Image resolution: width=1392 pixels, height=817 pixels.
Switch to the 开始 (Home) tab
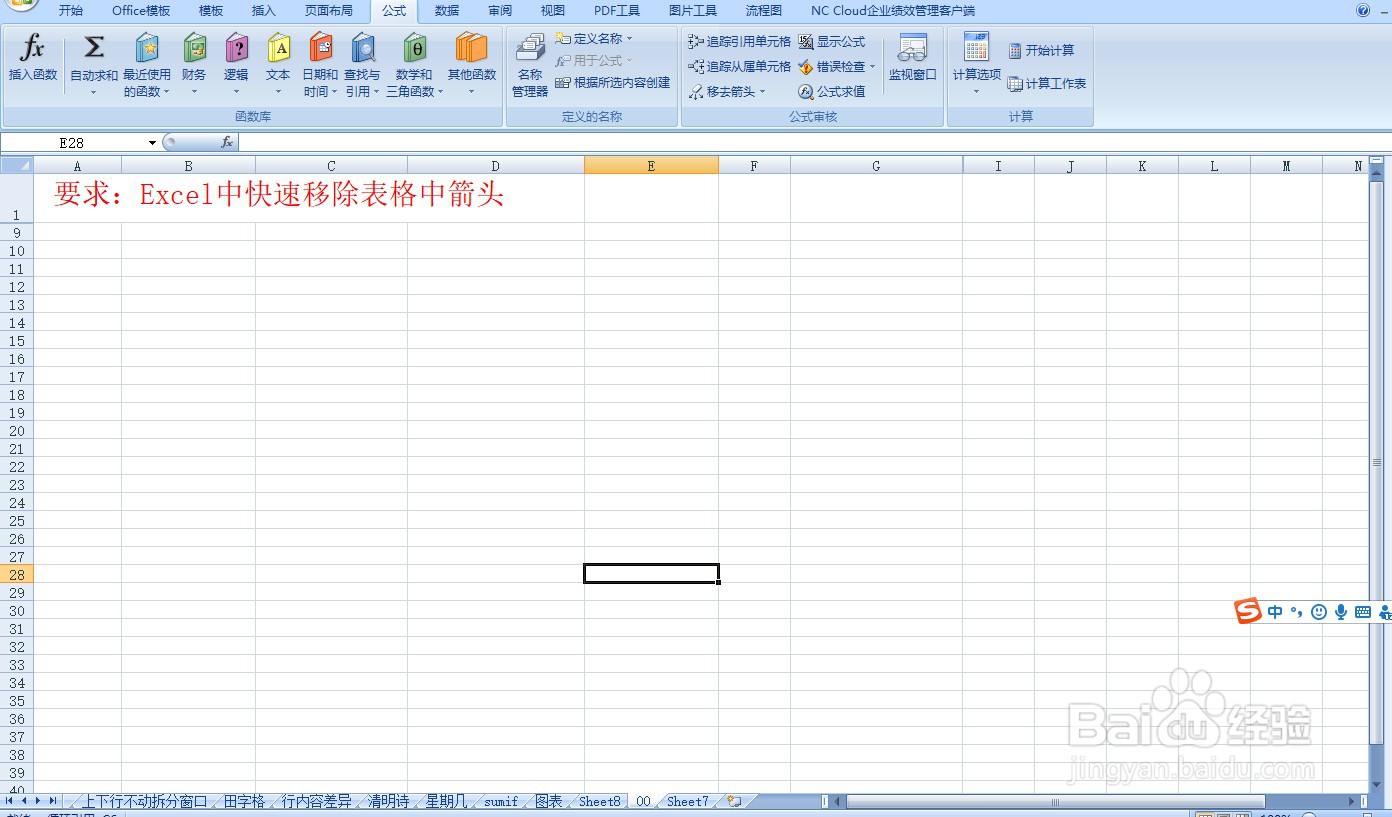tap(71, 11)
